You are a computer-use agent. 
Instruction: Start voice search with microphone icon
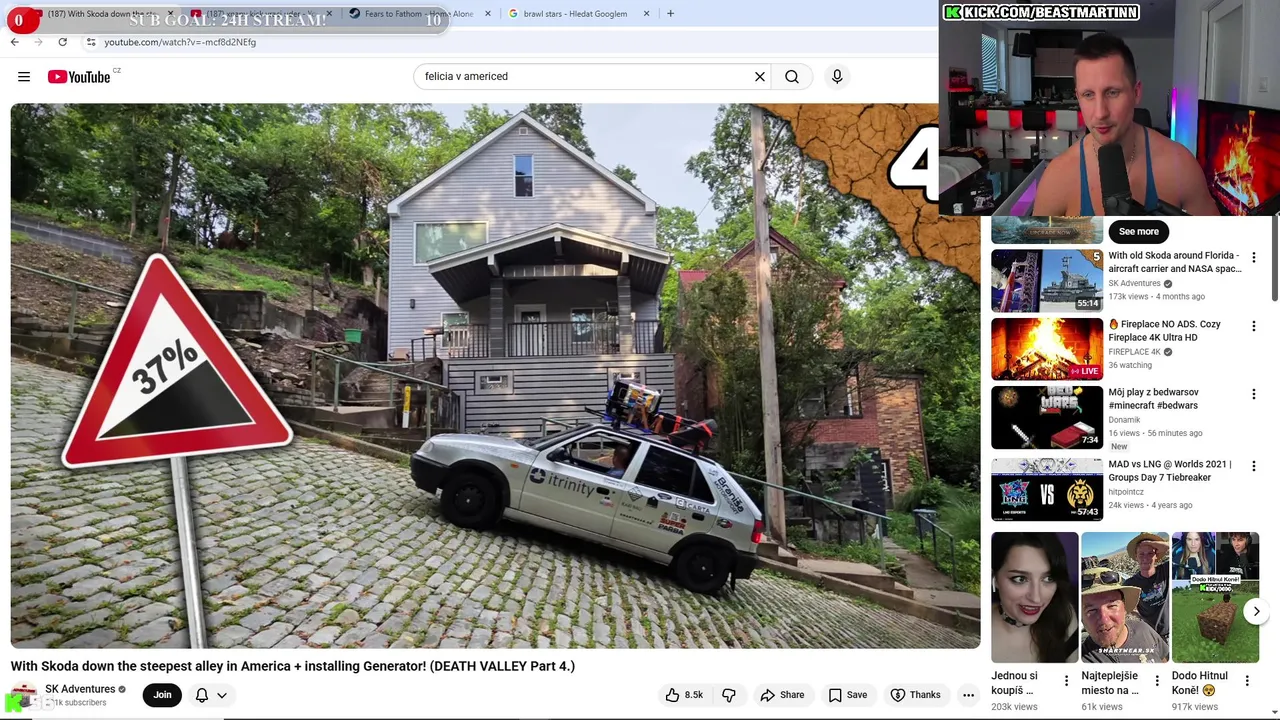pos(837,76)
